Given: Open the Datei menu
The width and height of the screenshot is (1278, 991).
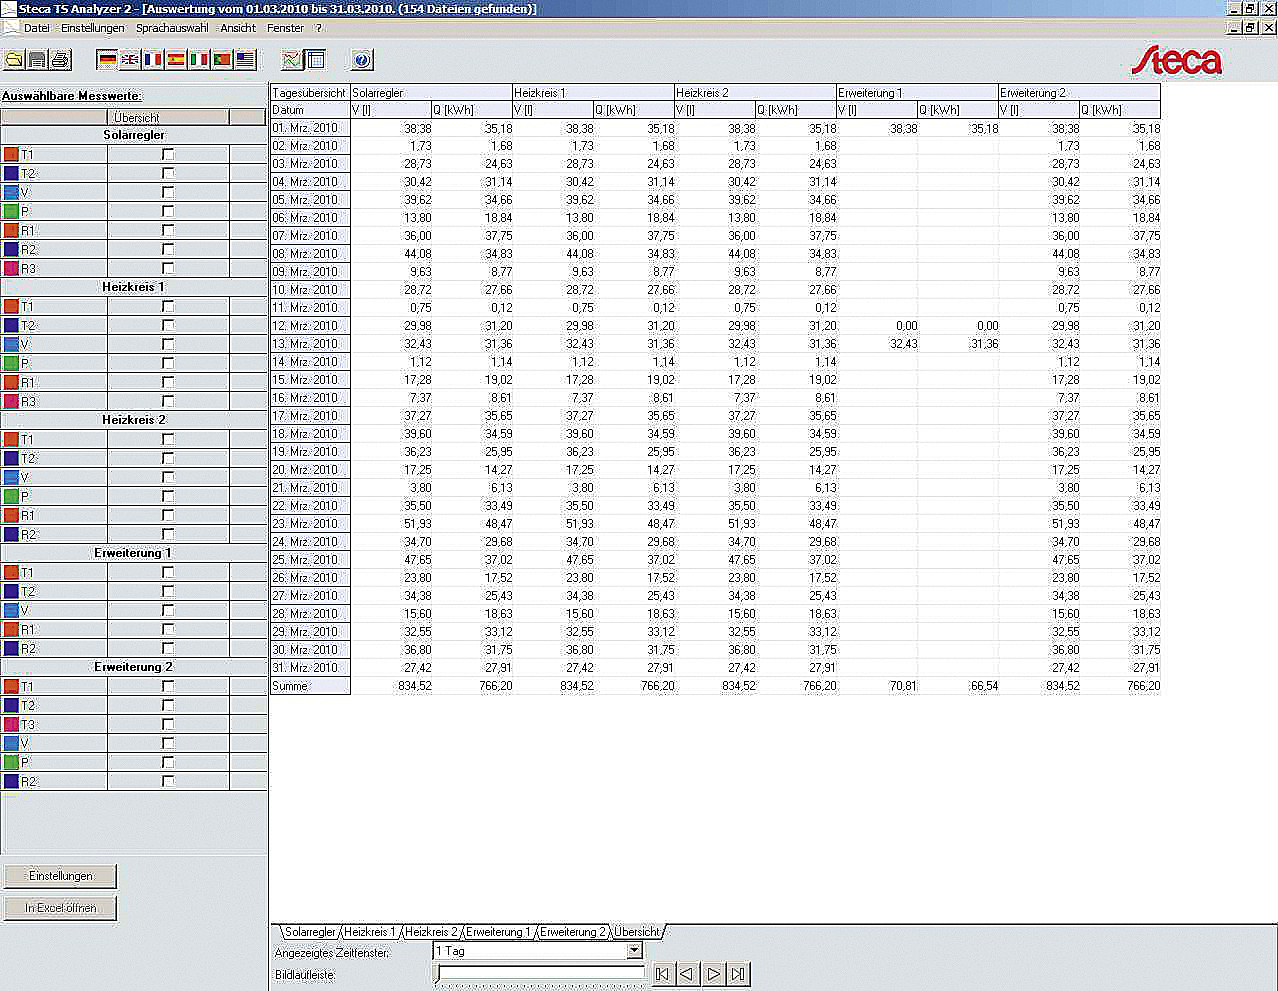Looking at the screenshot, I should click(36, 28).
